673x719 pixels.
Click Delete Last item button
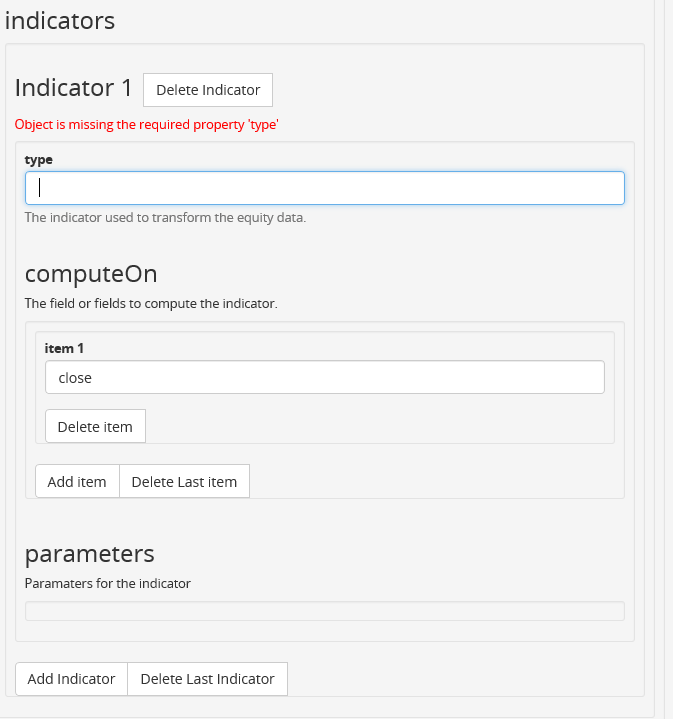click(184, 481)
